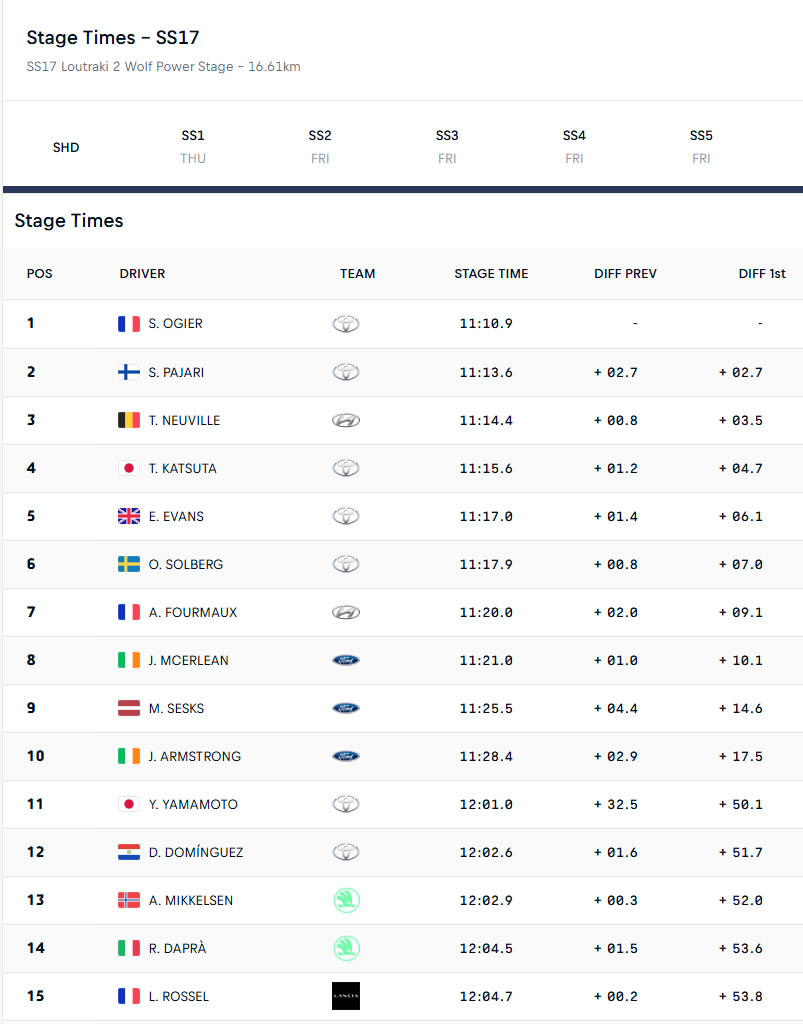The width and height of the screenshot is (803, 1024).
Task: Open the SS3 FRI stage tab
Action: 447,147
